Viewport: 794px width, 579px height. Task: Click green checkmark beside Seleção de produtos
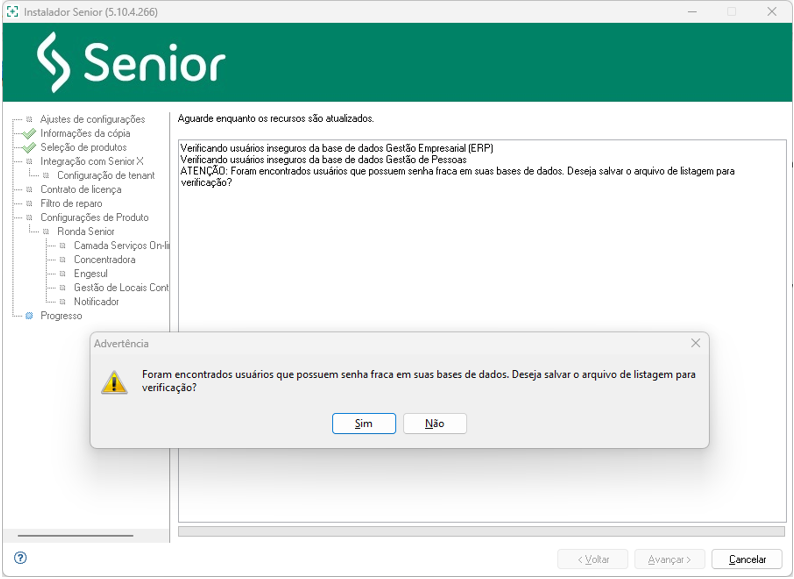pos(29,147)
